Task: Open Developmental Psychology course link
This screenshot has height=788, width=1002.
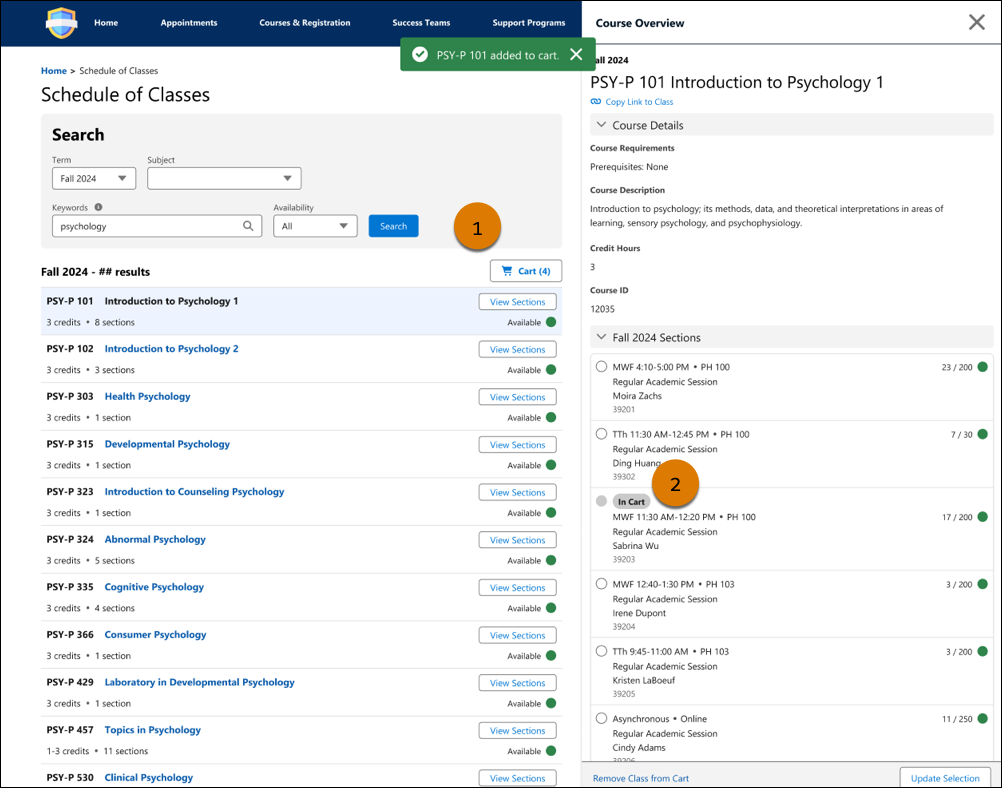Action: point(167,444)
